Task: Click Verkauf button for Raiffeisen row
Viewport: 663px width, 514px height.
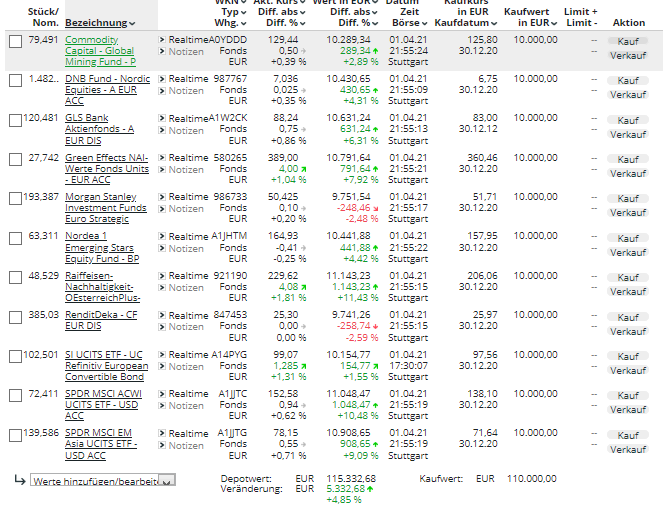Action: click(628, 292)
